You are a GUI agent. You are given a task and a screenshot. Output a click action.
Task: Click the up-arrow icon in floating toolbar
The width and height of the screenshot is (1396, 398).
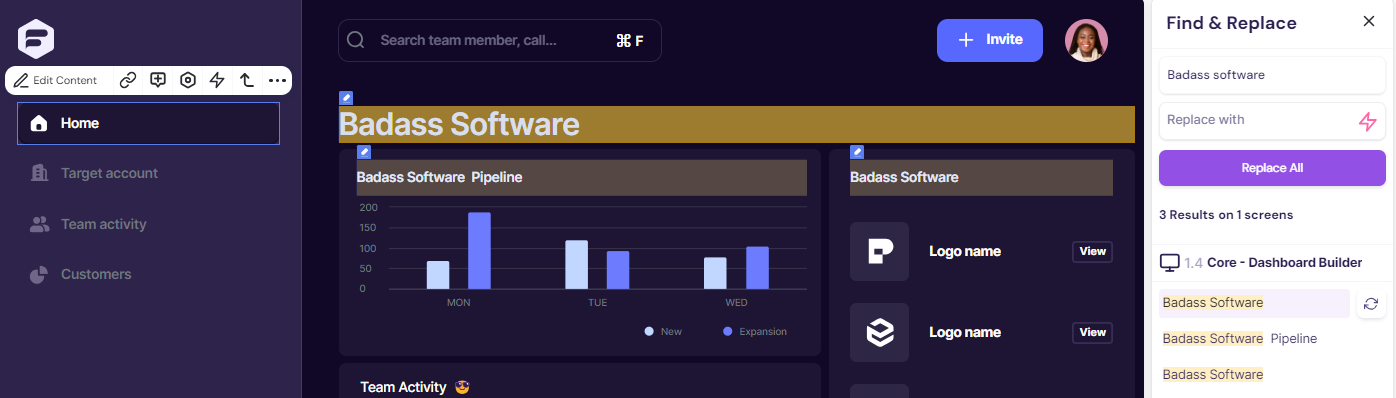[246, 80]
